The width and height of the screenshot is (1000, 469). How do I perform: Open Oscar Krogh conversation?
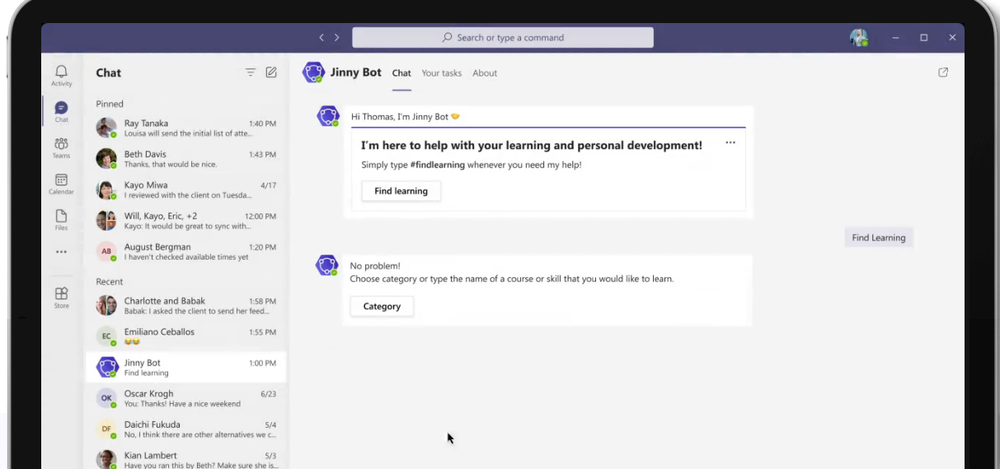point(186,398)
